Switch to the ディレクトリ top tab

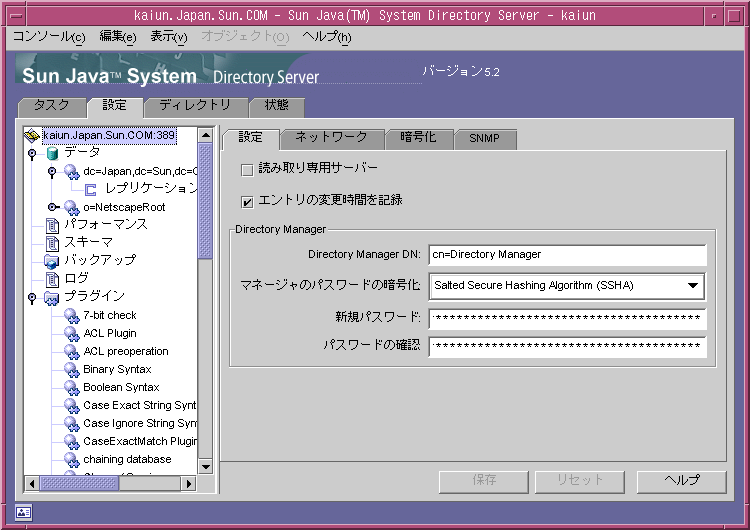click(x=195, y=106)
